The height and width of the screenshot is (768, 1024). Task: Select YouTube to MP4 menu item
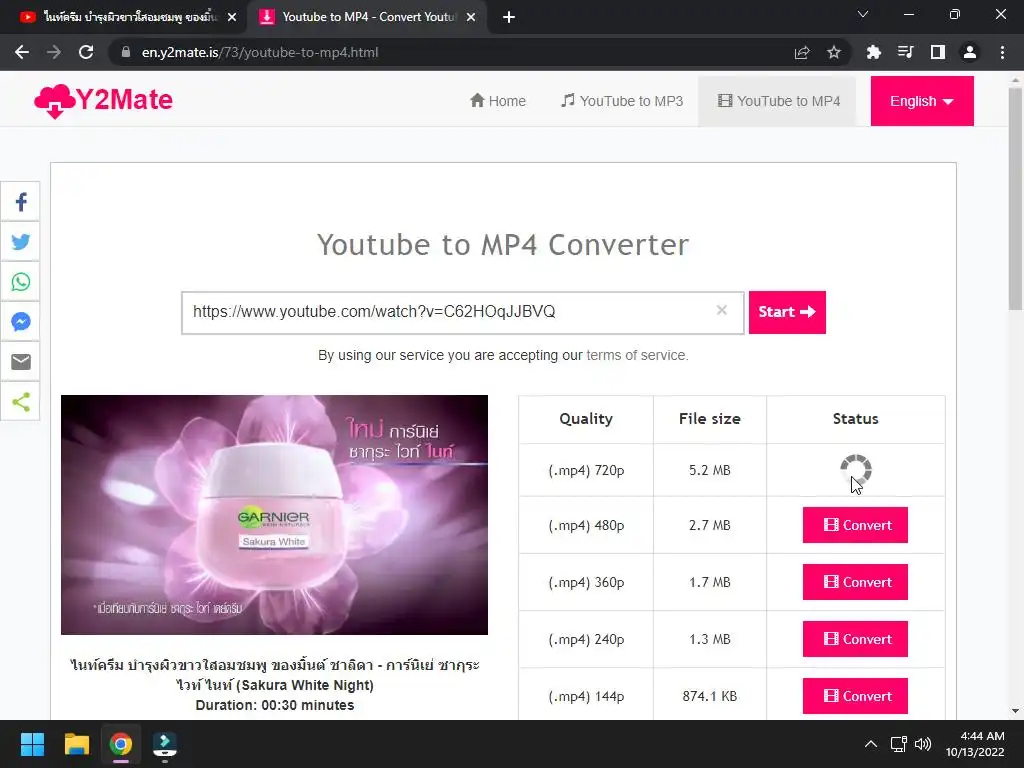(x=778, y=101)
